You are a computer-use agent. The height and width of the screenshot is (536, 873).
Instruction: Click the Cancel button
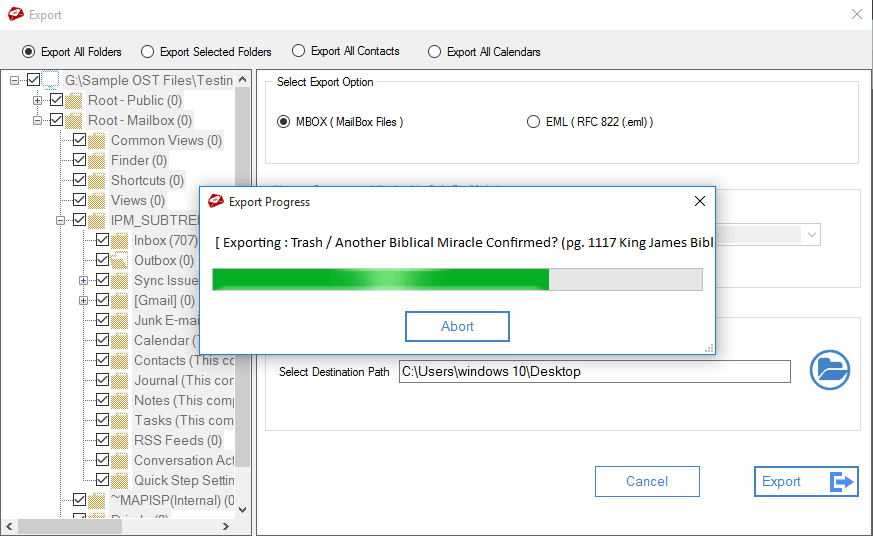647,481
